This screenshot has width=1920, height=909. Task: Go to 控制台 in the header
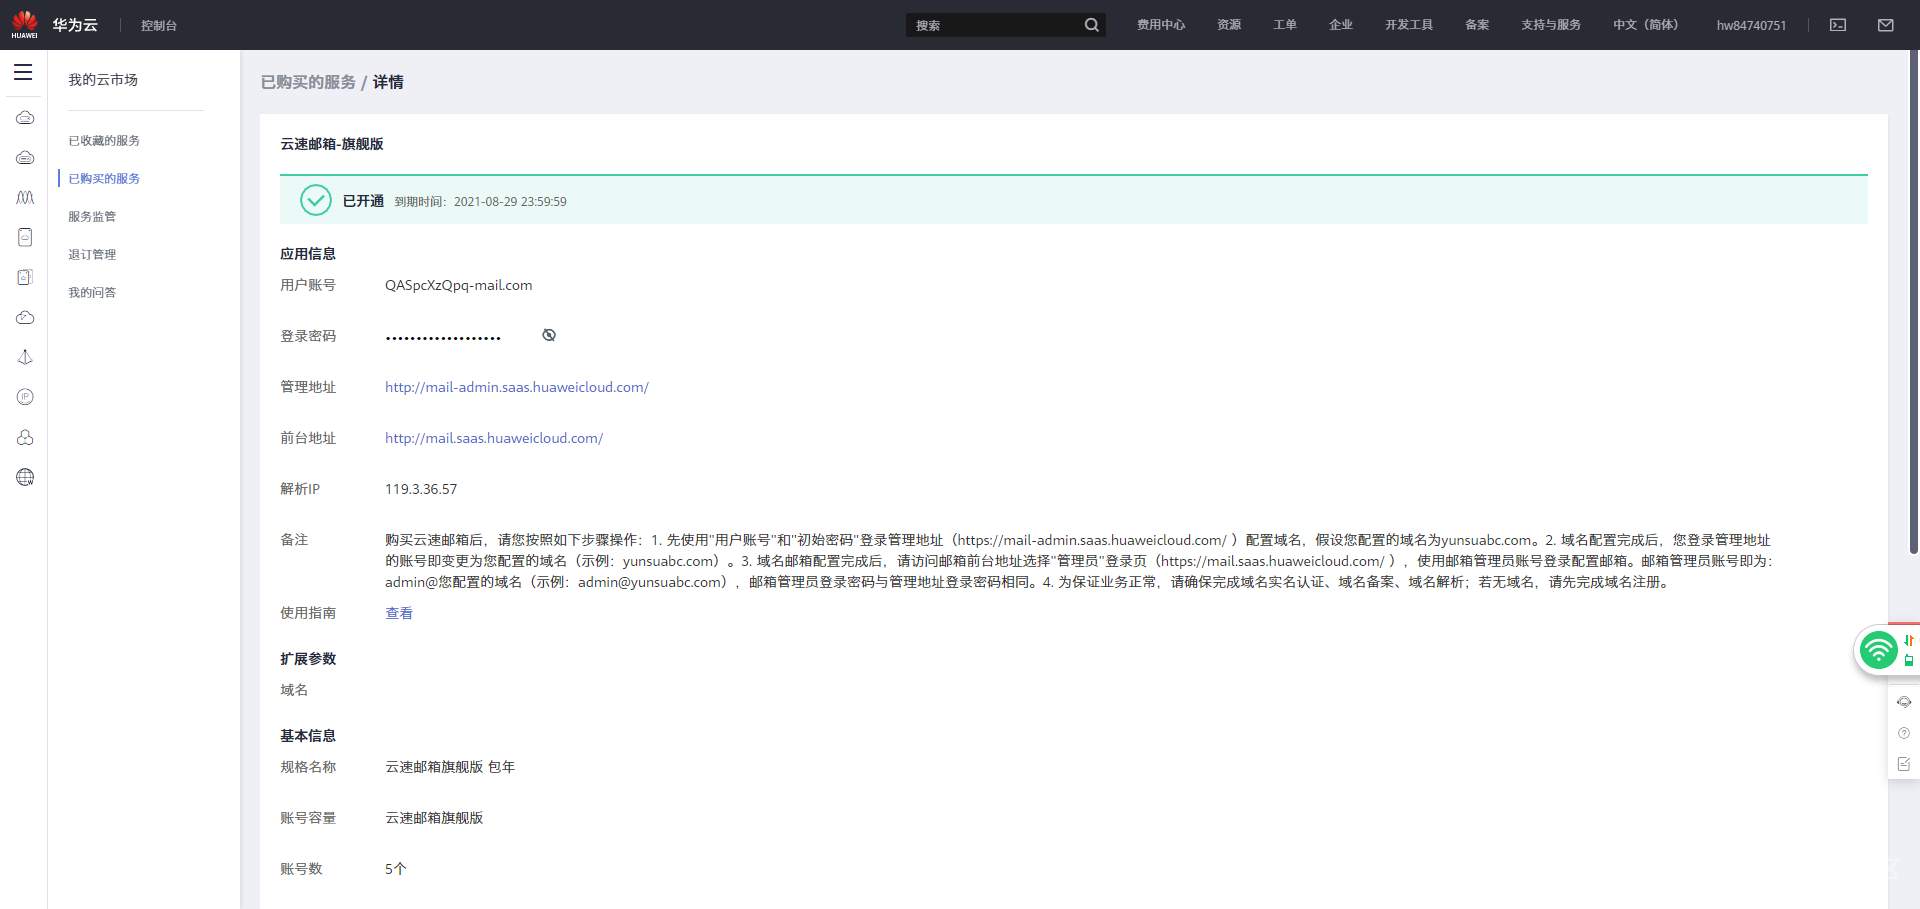pyautogui.click(x=159, y=25)
